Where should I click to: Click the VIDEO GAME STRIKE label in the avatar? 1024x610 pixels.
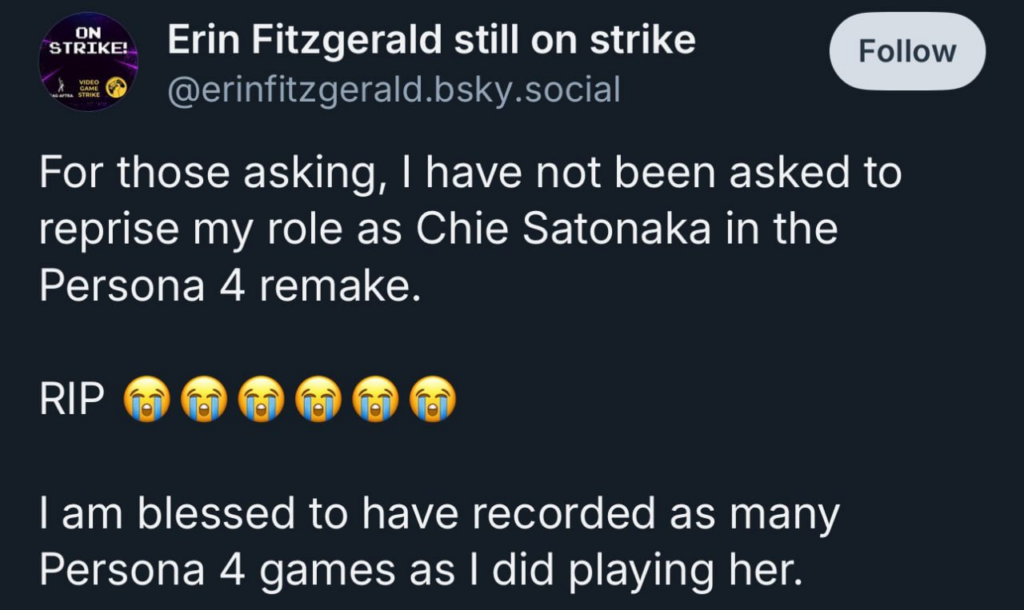coord(89,88)
